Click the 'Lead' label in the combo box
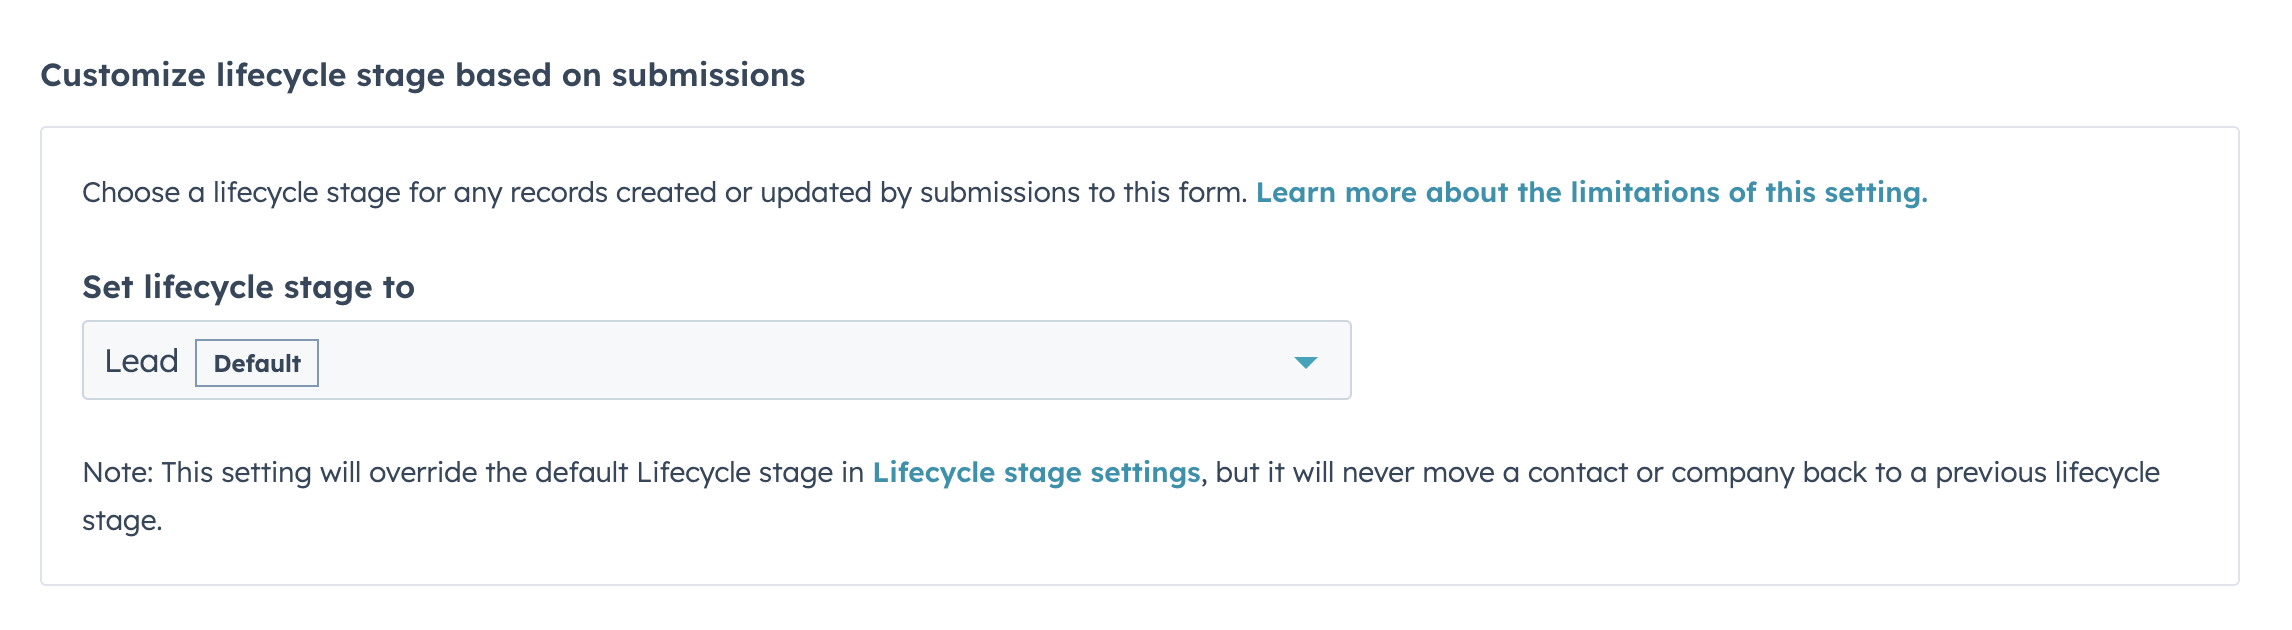Screen dimensions: 2292x630 tap(141, 360)
